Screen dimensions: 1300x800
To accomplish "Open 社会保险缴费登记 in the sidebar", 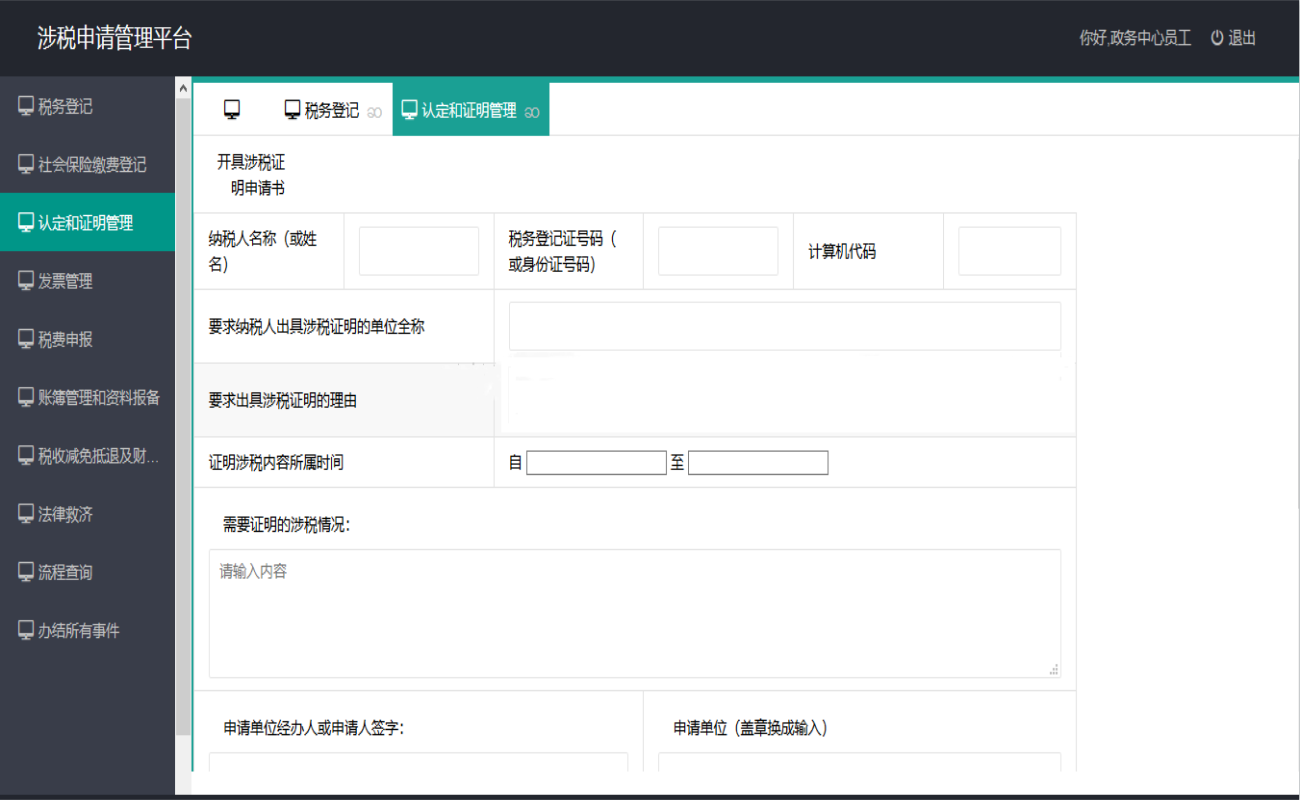I will [x=87, y=164].
